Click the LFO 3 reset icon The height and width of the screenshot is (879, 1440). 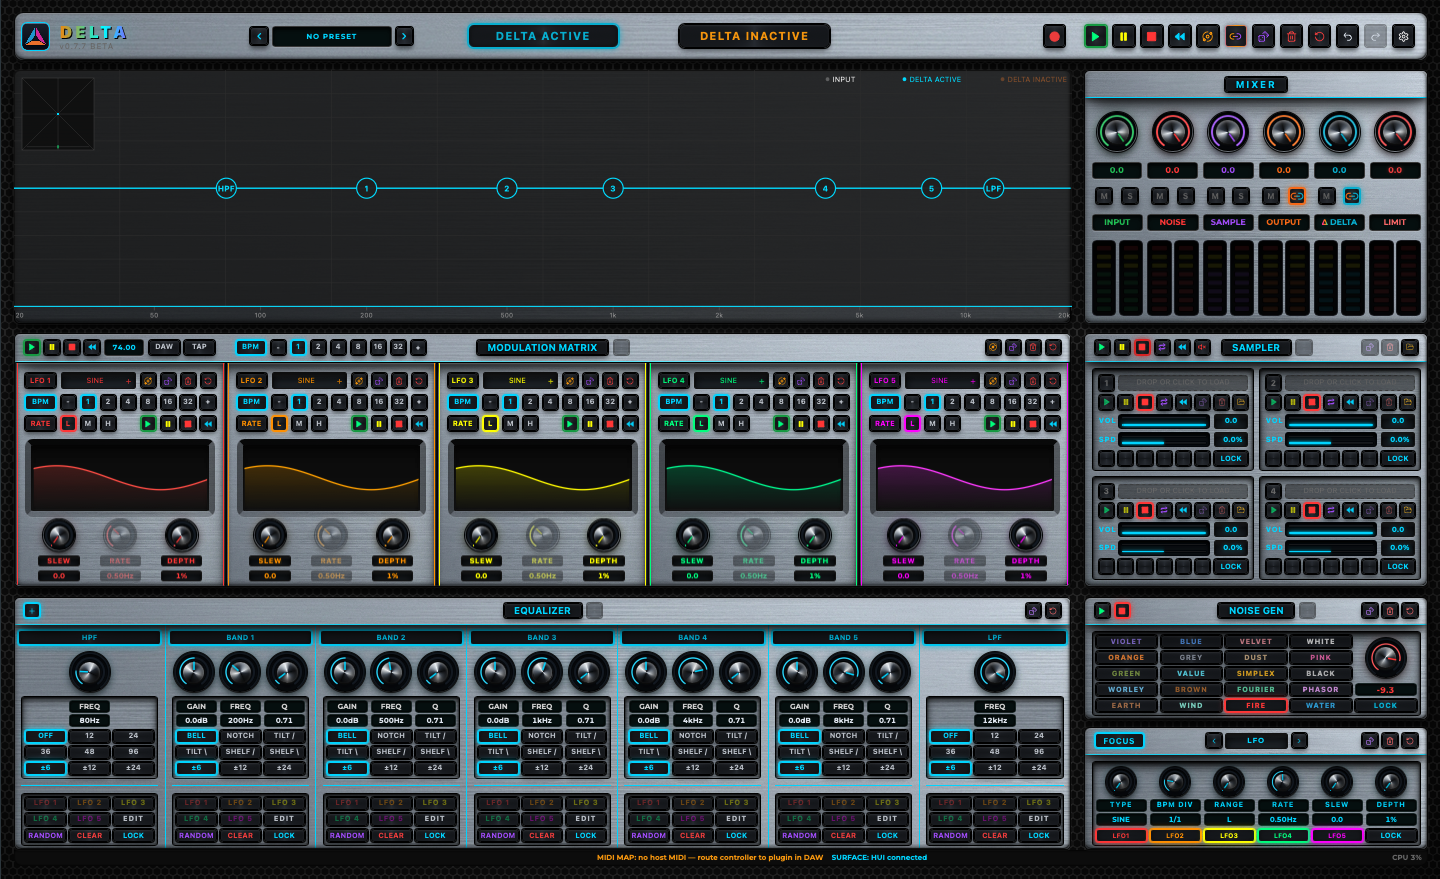click(630, 381)
